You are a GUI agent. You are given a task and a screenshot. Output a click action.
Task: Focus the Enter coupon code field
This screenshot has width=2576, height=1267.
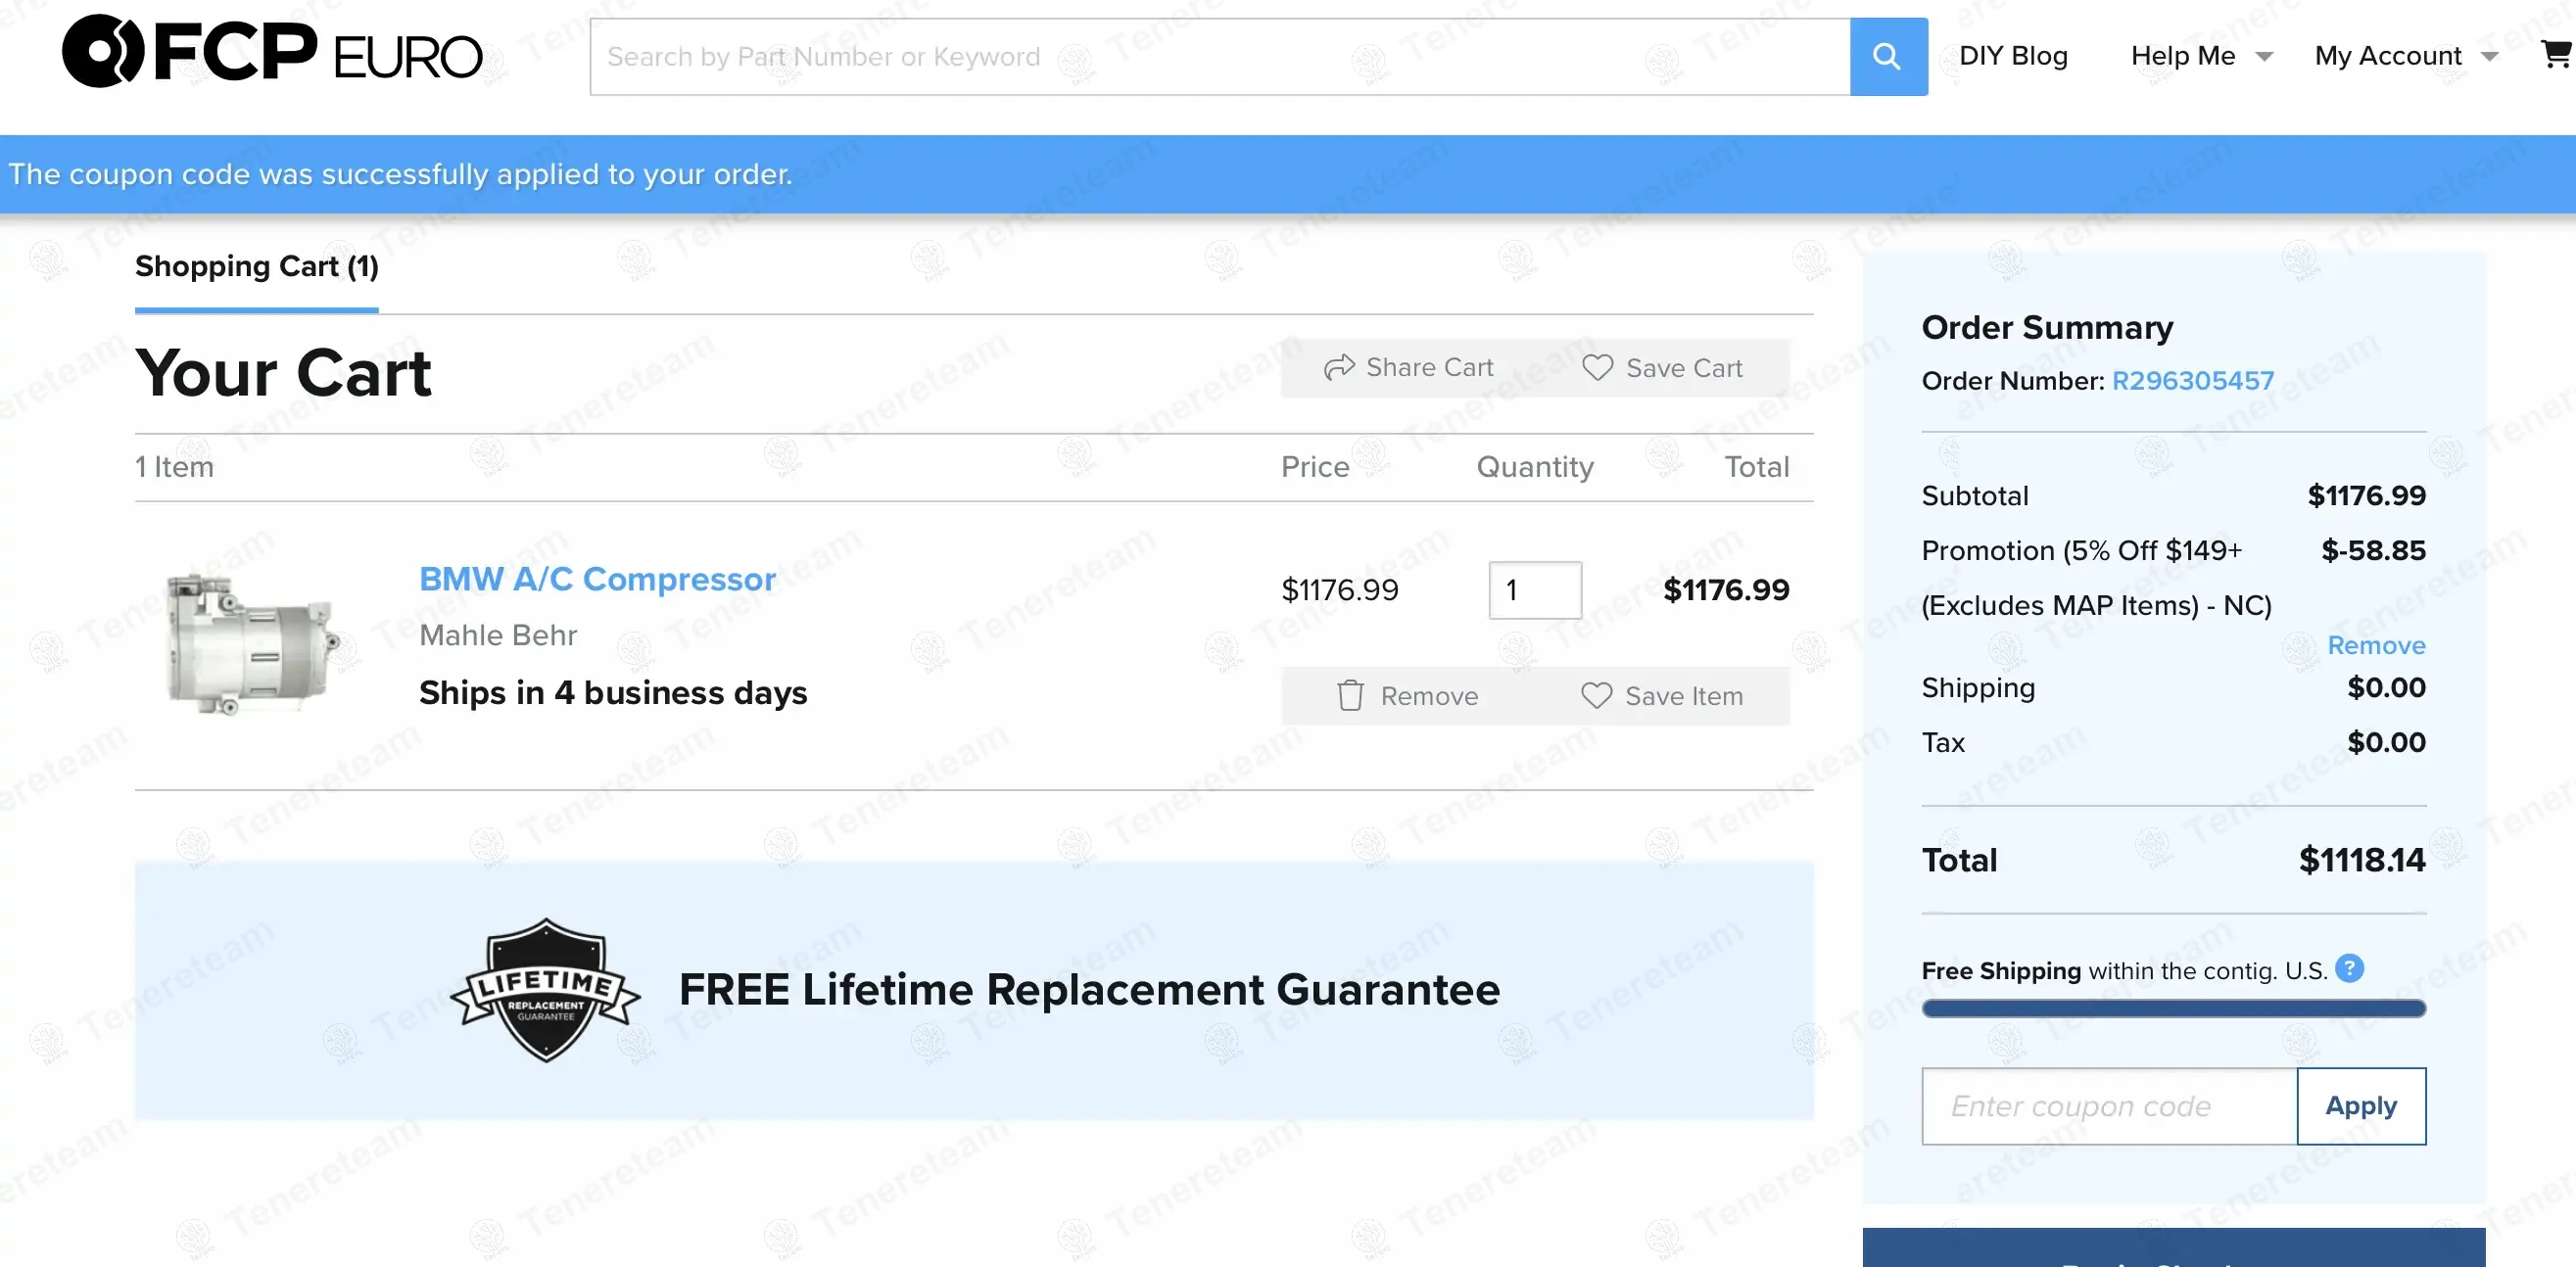point(2108,1106)
